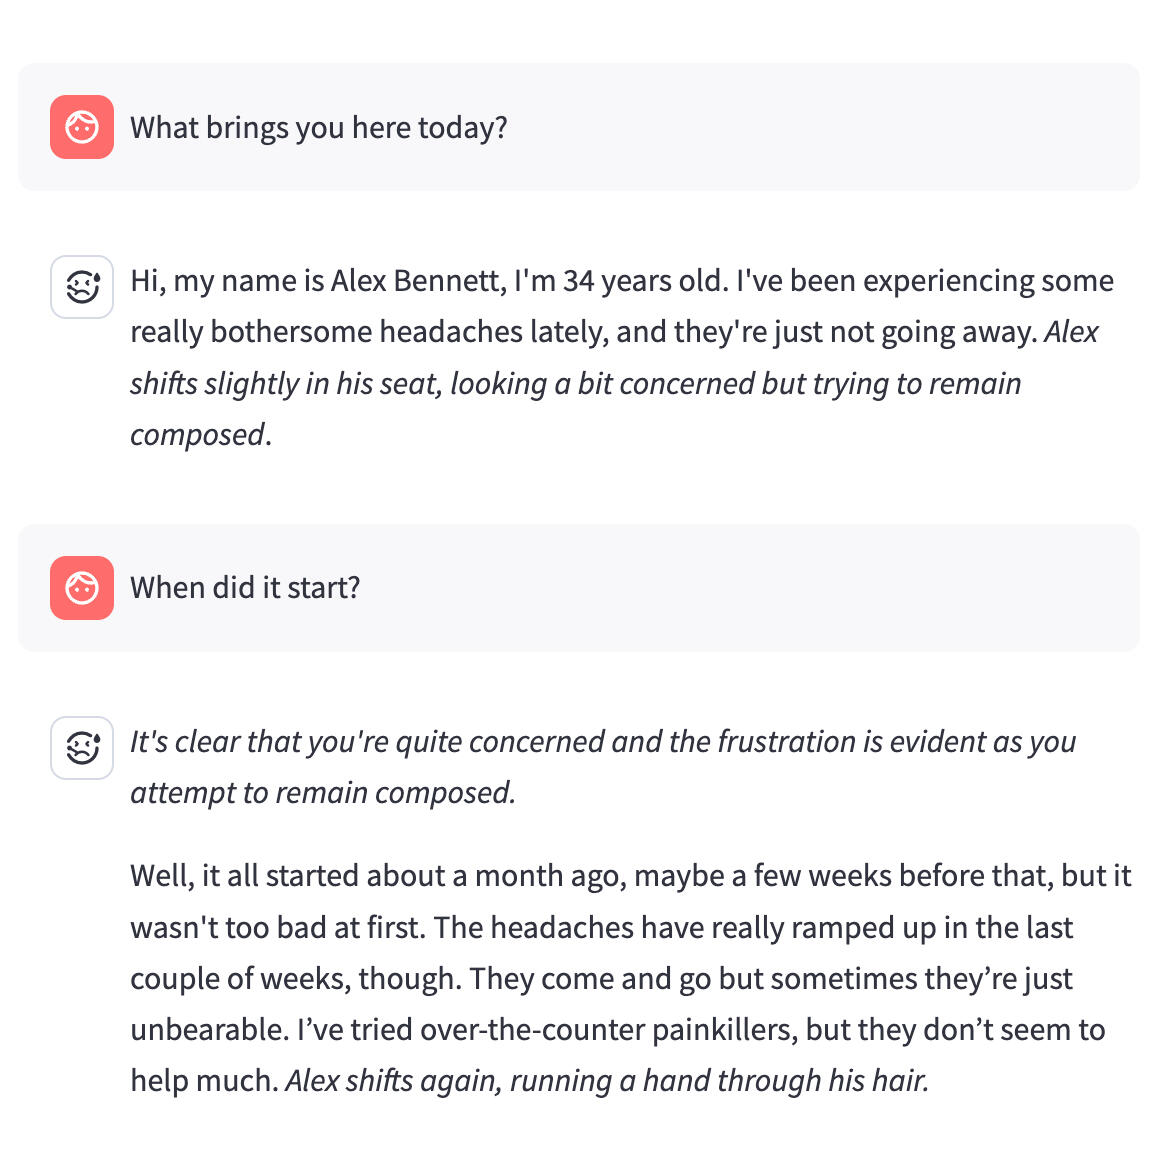Click the red user avatar beside "When did it start?"

[x=82, y=588]
